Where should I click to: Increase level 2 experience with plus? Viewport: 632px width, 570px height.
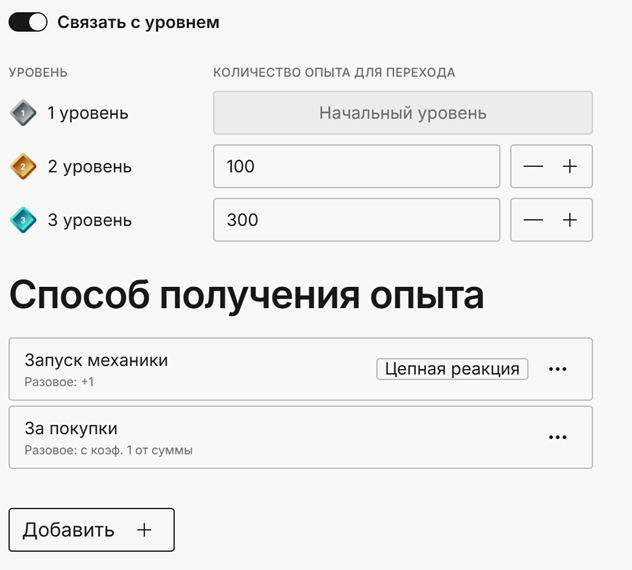(x=570, y=166)
